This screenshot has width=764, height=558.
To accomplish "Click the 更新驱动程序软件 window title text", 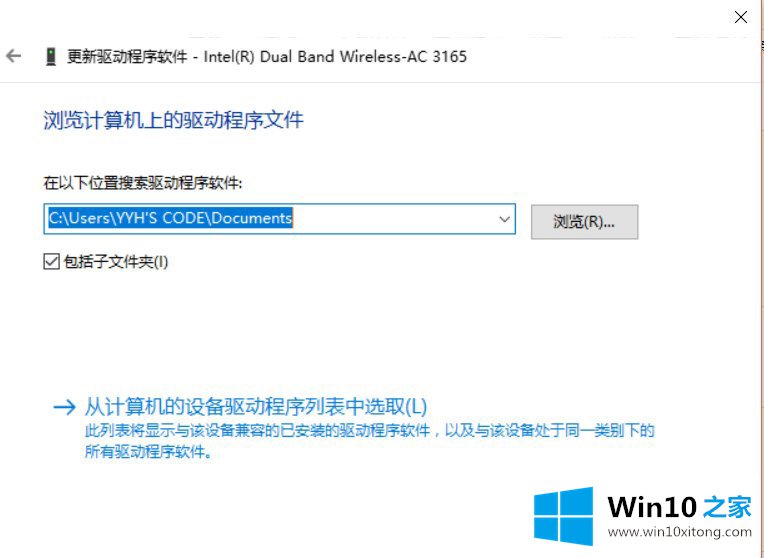I will (127, 57).
